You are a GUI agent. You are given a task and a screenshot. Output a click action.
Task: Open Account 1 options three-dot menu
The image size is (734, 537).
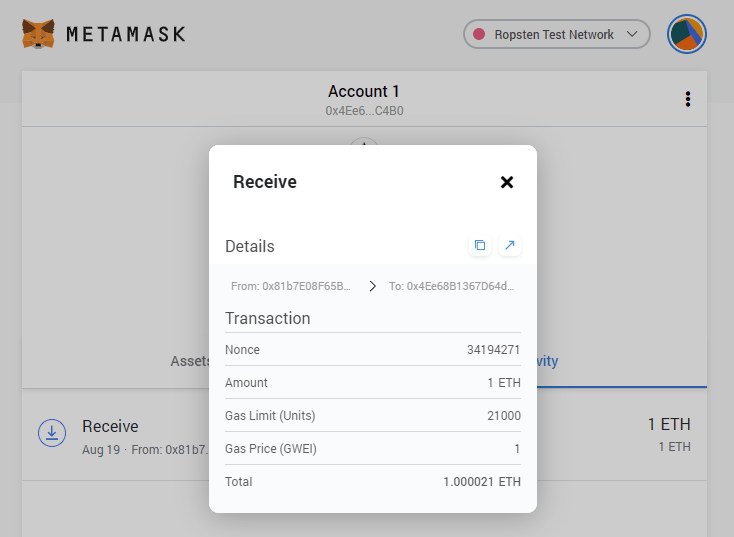pyautogui.click(x=688, y=99)
